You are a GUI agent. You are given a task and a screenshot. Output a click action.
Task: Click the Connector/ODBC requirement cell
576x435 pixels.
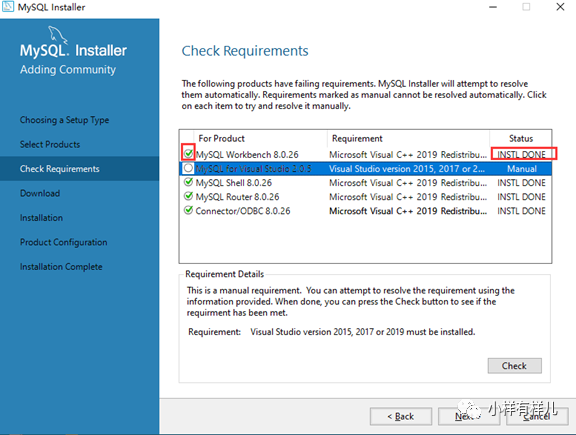coord(408,211)
